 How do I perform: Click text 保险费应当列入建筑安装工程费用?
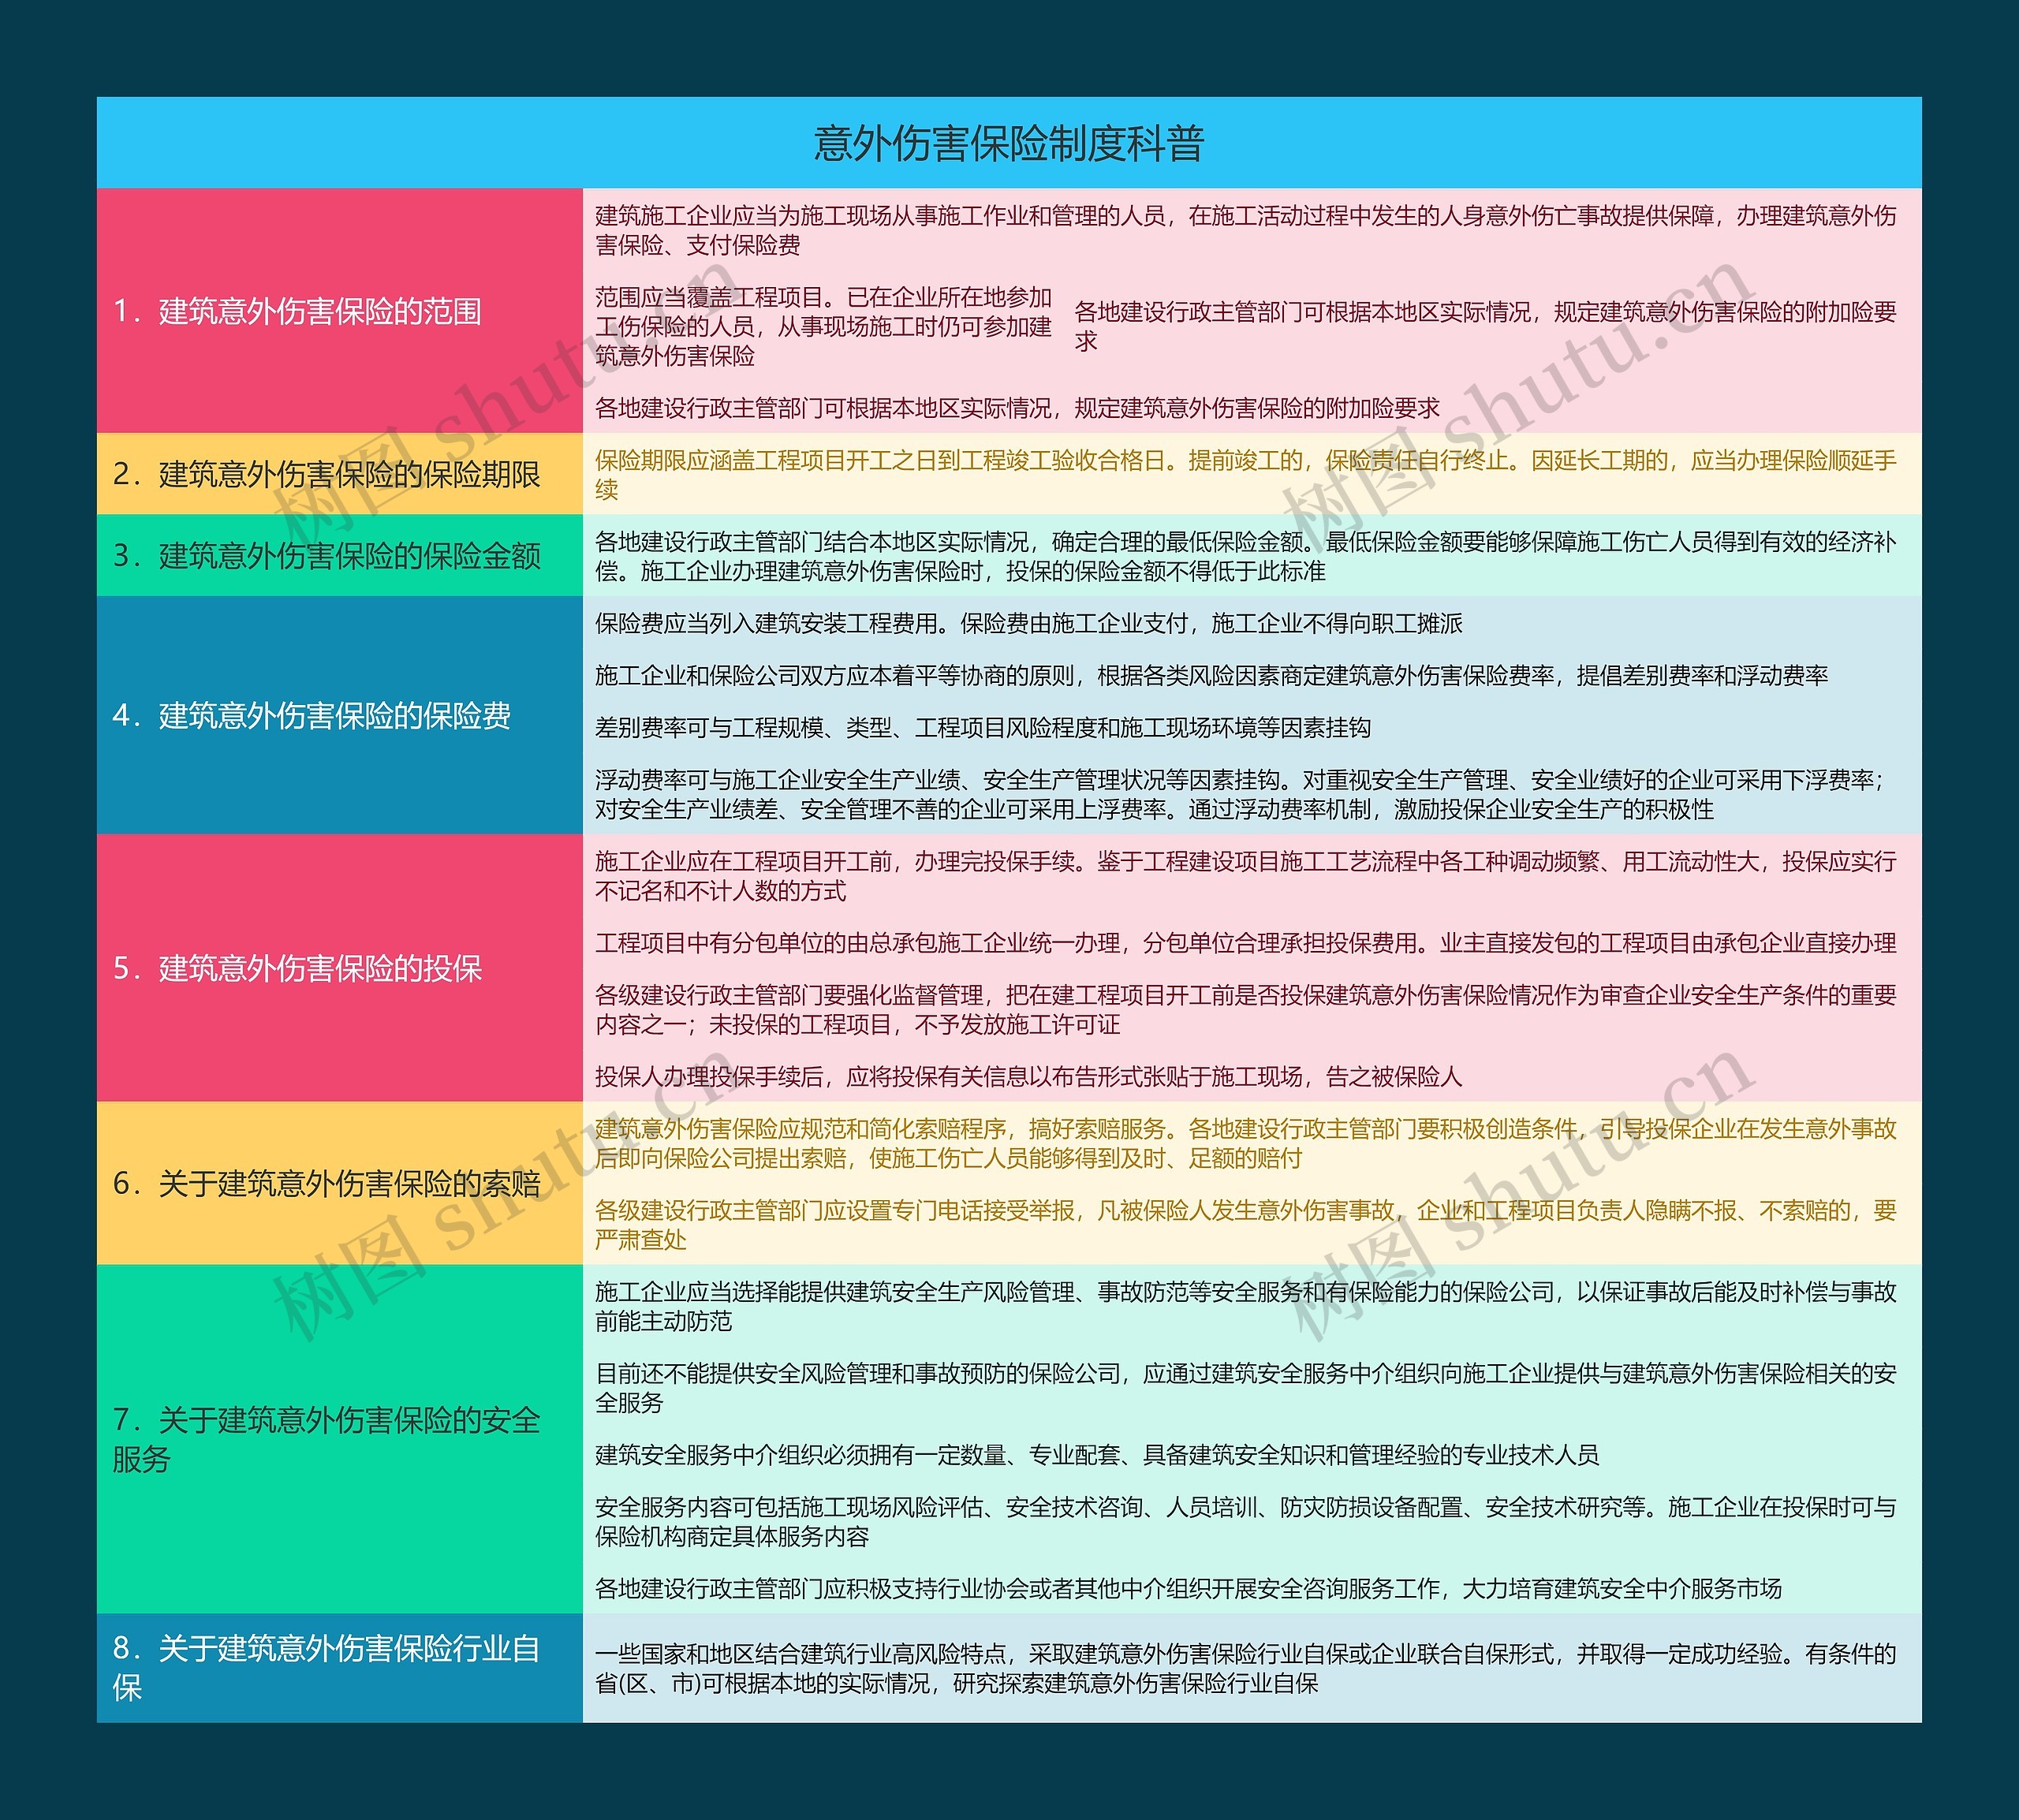pos(1028,624)
